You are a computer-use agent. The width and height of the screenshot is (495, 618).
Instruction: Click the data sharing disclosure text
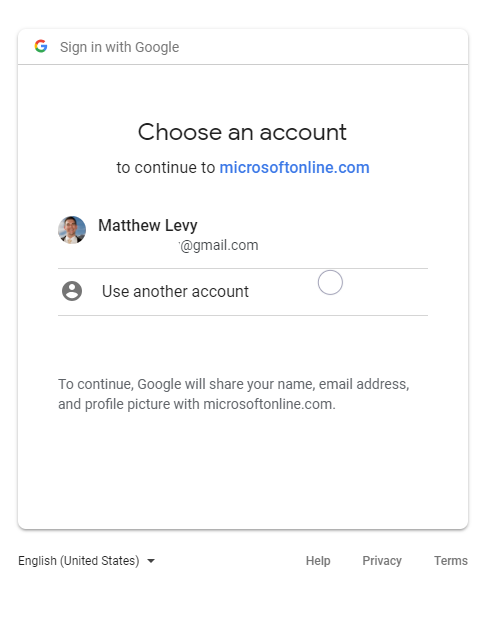[234, 394]
